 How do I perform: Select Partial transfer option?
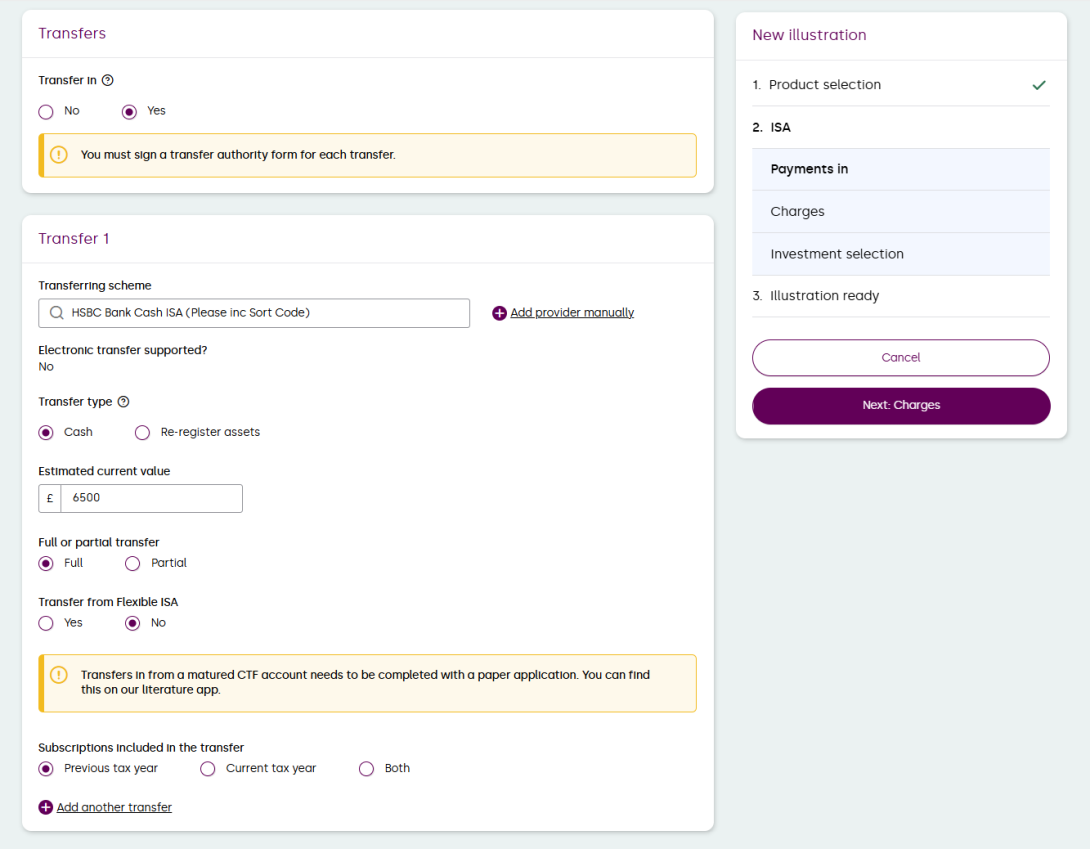click(x=133, y=563)
